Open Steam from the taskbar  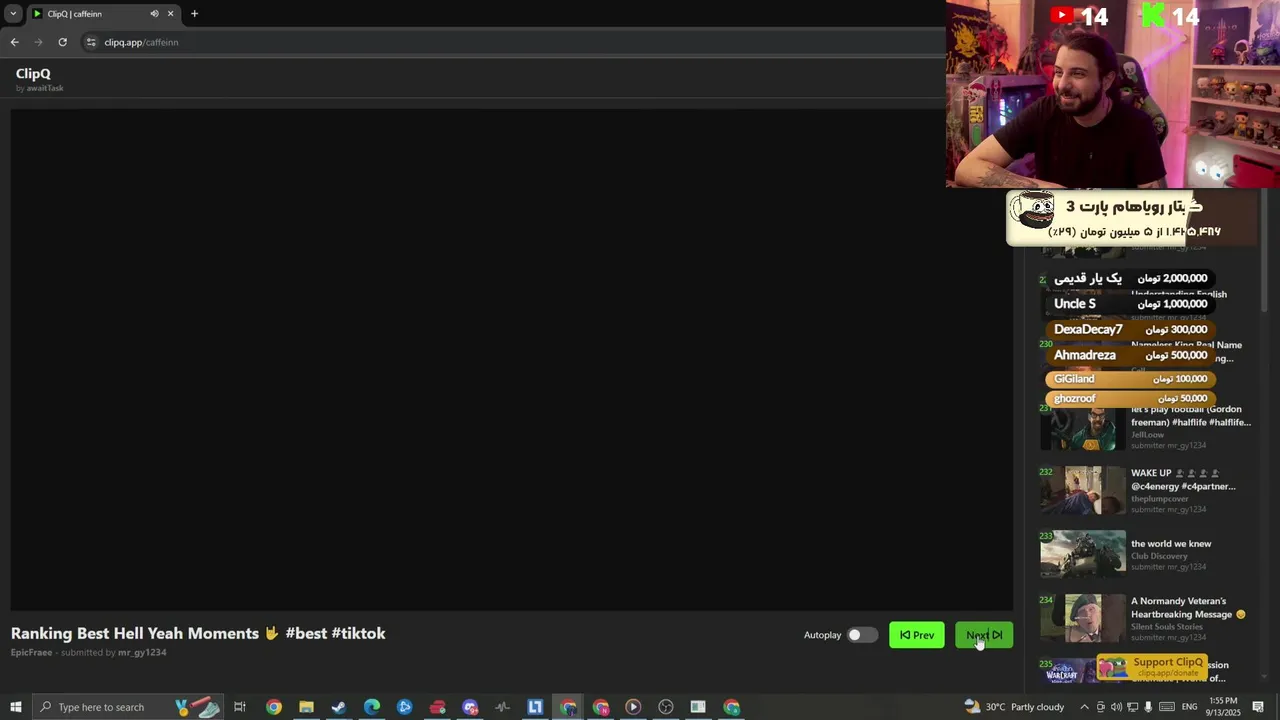[x=339, y=707]
